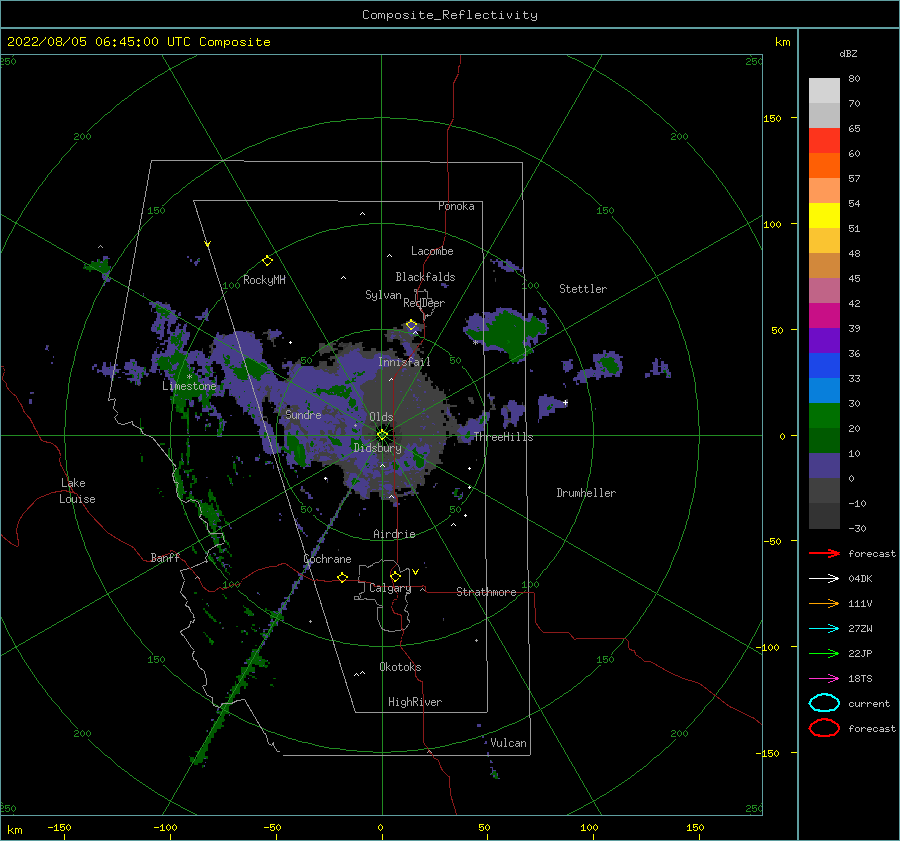Click the Limestone label
The width and height of the screenshot is (900, 841).
[189, 386]
